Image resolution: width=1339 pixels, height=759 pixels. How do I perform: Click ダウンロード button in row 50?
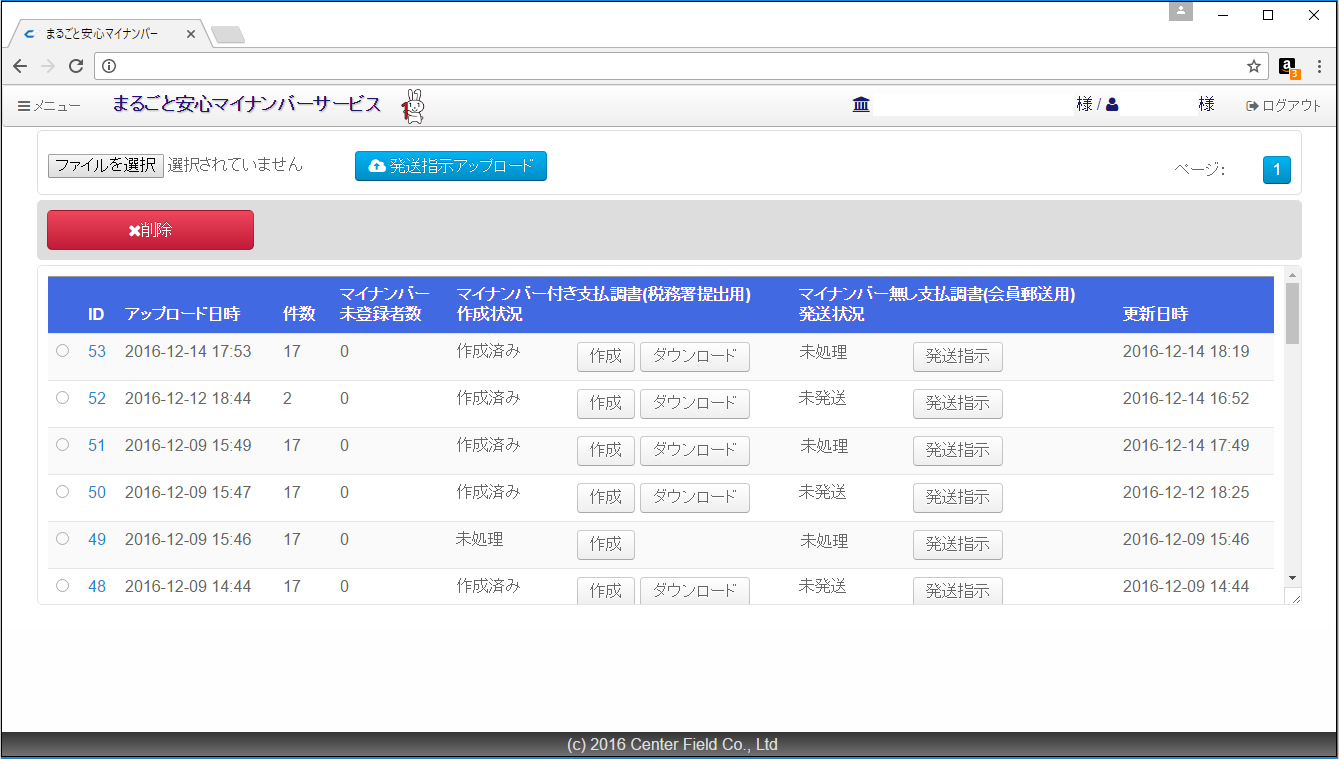(695, 498)
